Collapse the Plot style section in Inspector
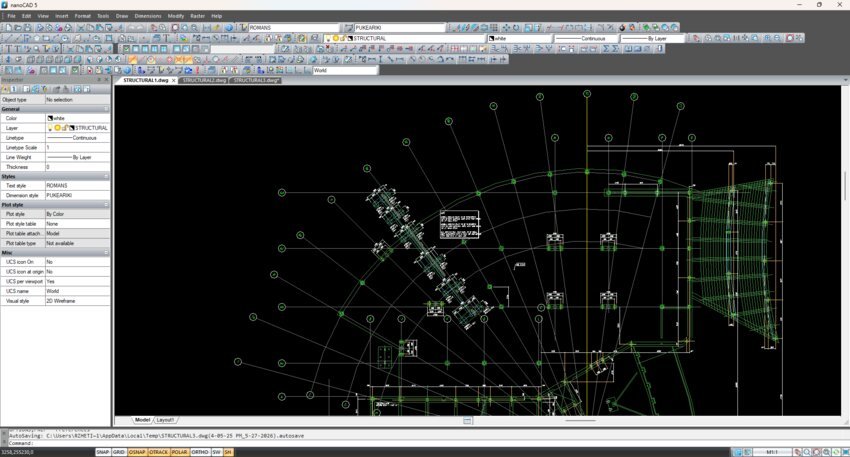The image size is (850, 457). tap(106, 204)
